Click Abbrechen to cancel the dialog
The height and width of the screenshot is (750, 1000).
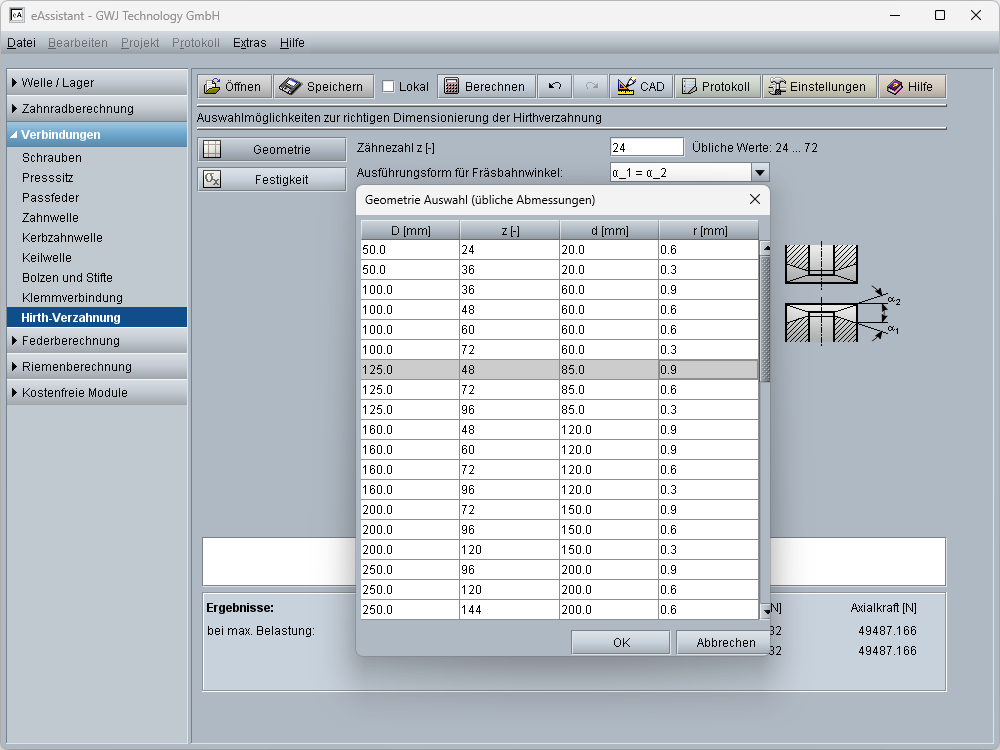point(726,643)
